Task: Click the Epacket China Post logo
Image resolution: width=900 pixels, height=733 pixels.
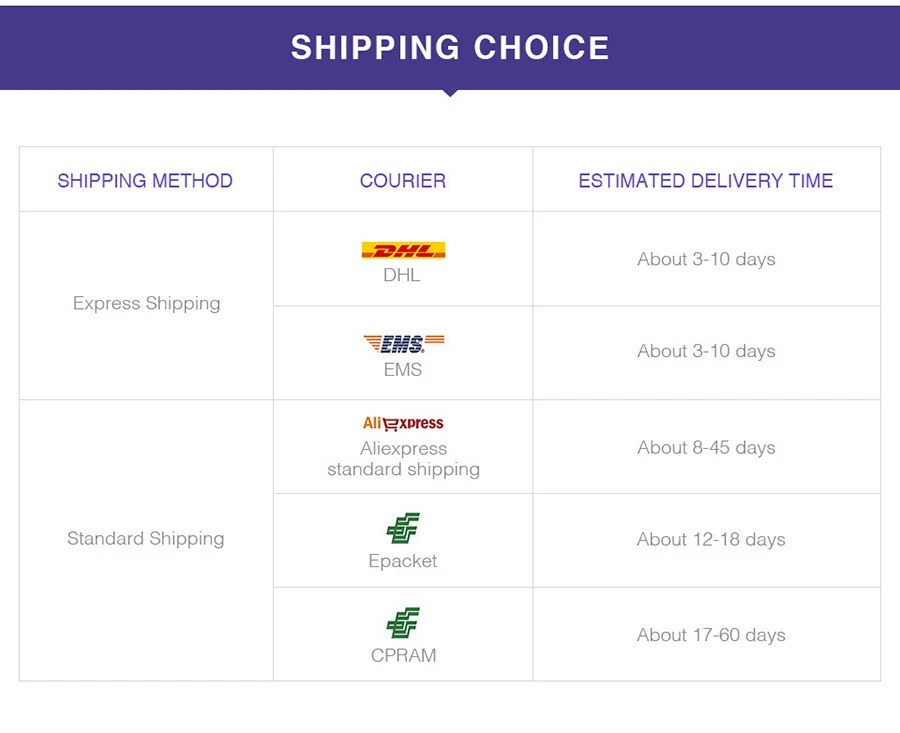Action: coord(403,528)
